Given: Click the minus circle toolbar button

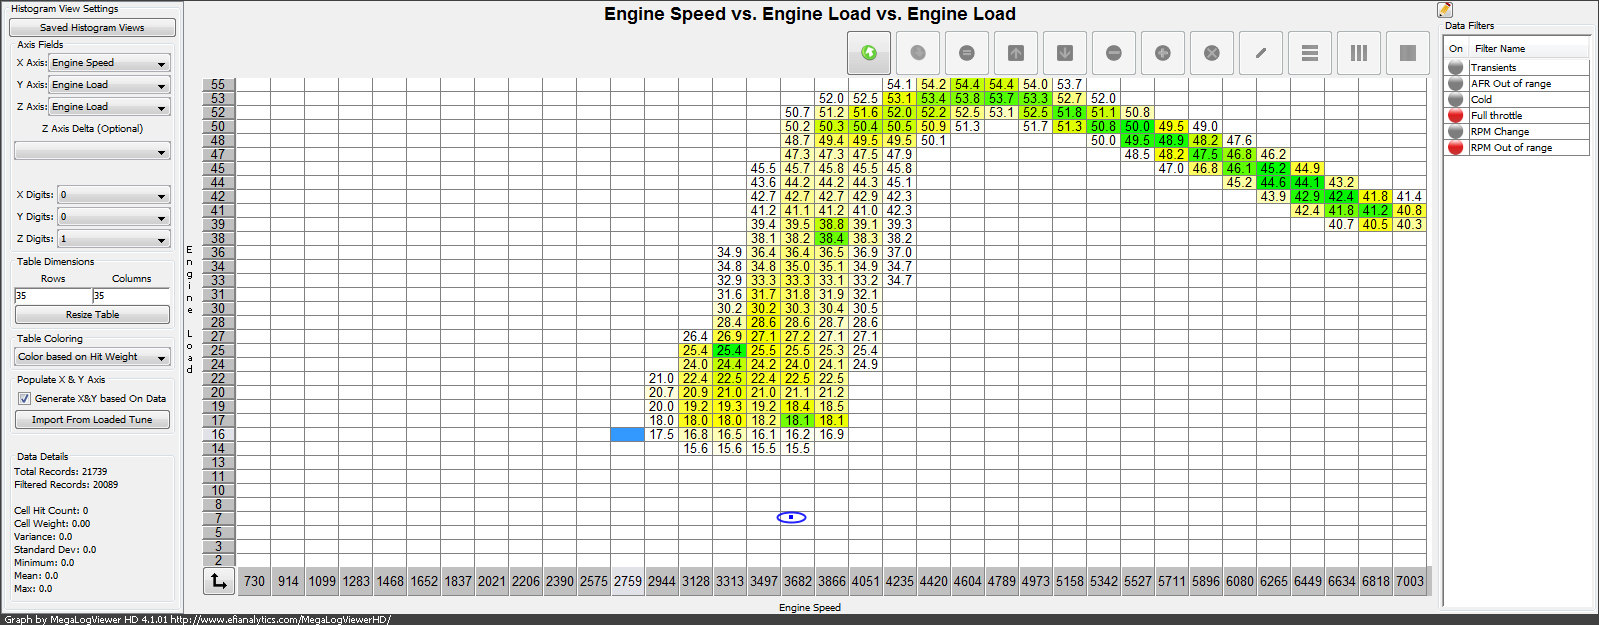Looking at the screenshot, I should point(1113,53).
